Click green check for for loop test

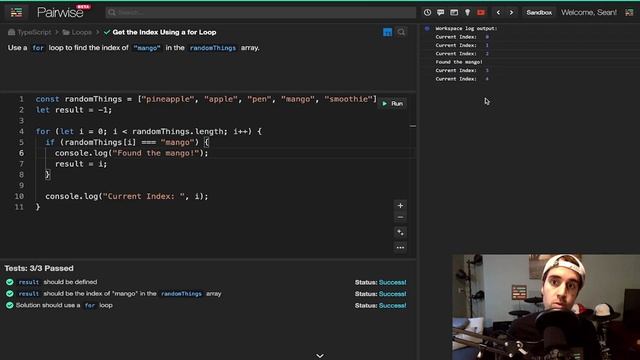[10, 305]
